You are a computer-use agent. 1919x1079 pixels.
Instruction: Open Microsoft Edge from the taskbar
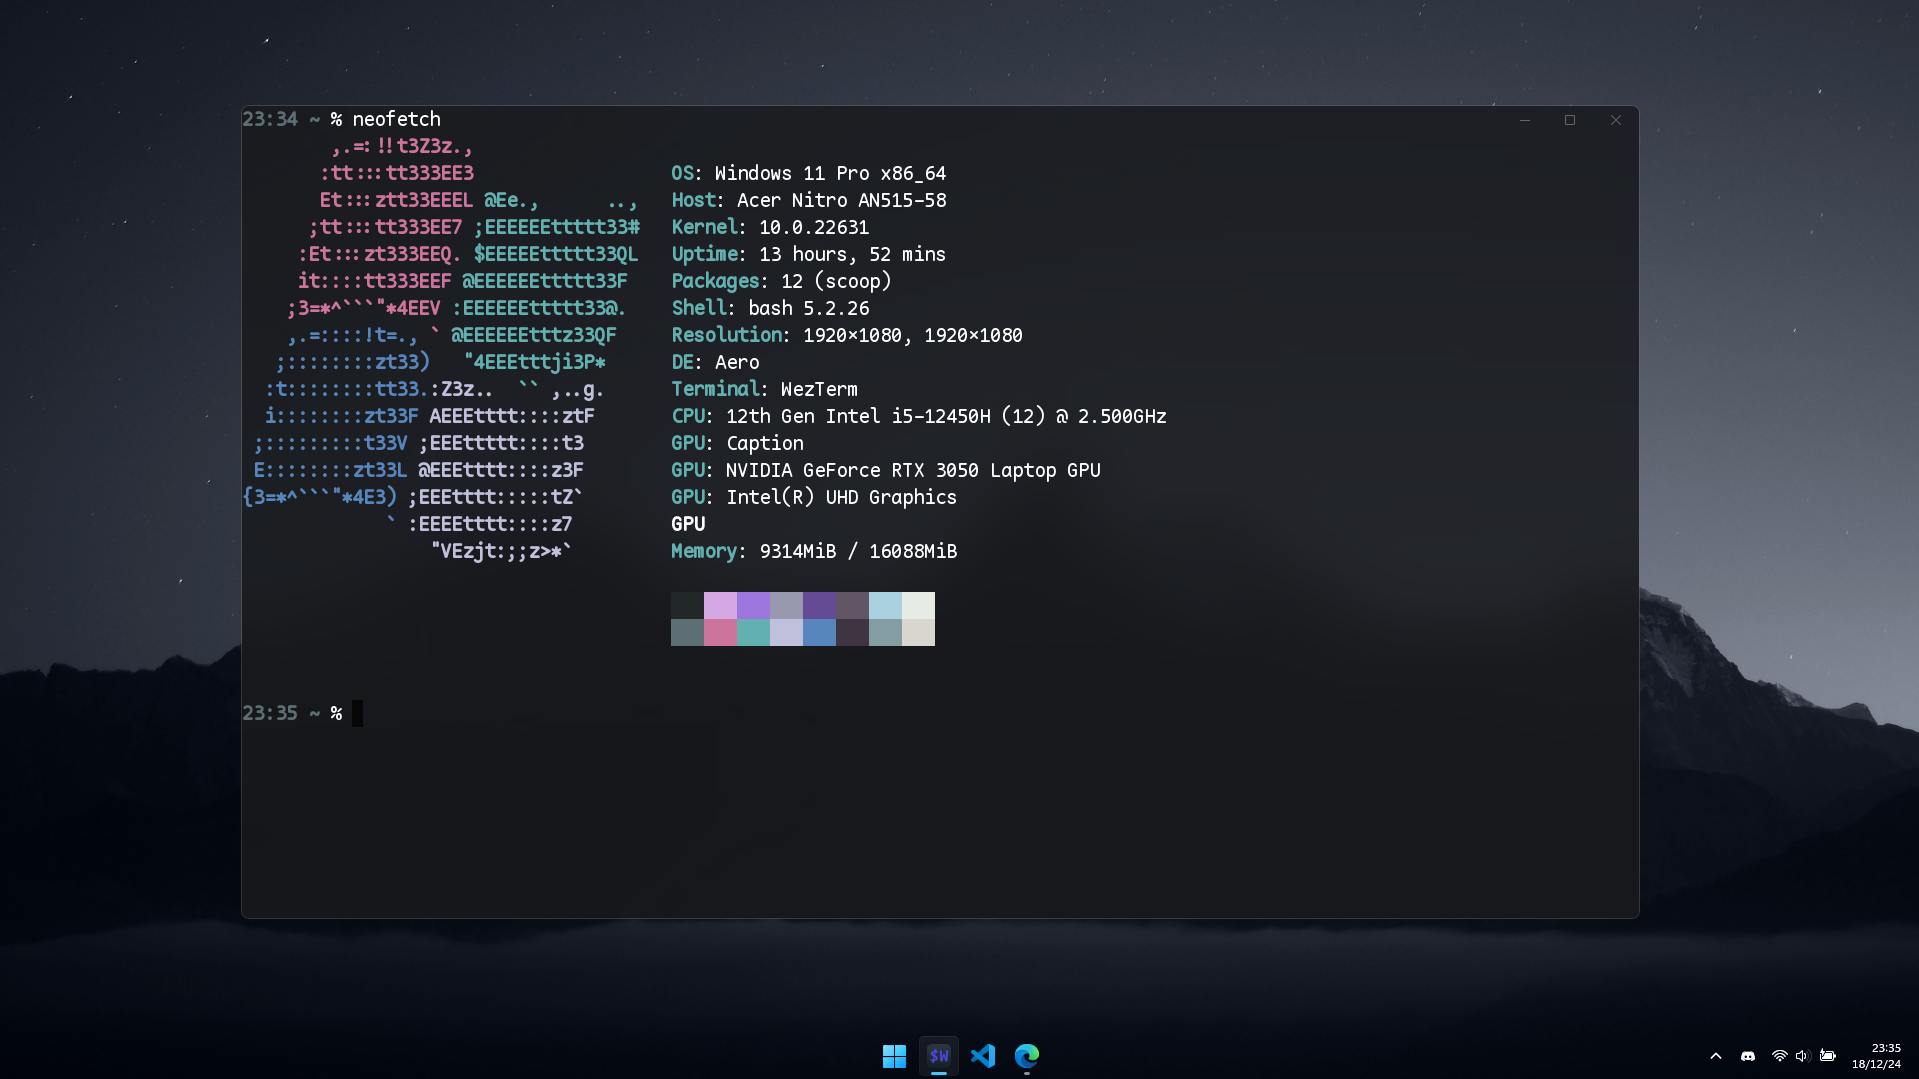tap(1027, 1056)
